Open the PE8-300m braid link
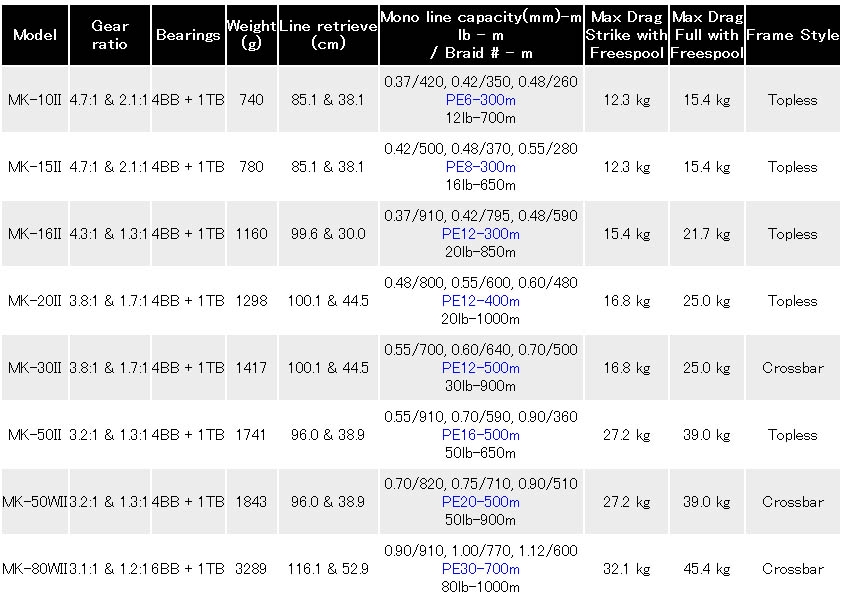The height and width of the screenshot is (601, 841). tap(481, 167)
